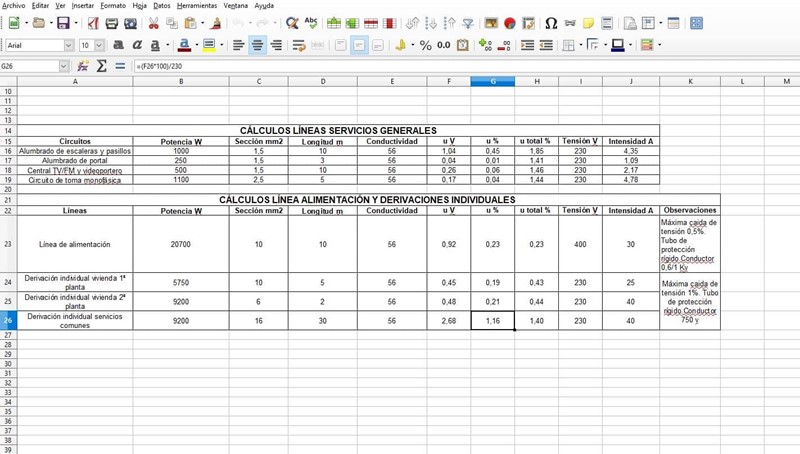Screen dimensions: 800x454
Task: Click the Formula equals icon
Action: (x=120, y=66)
